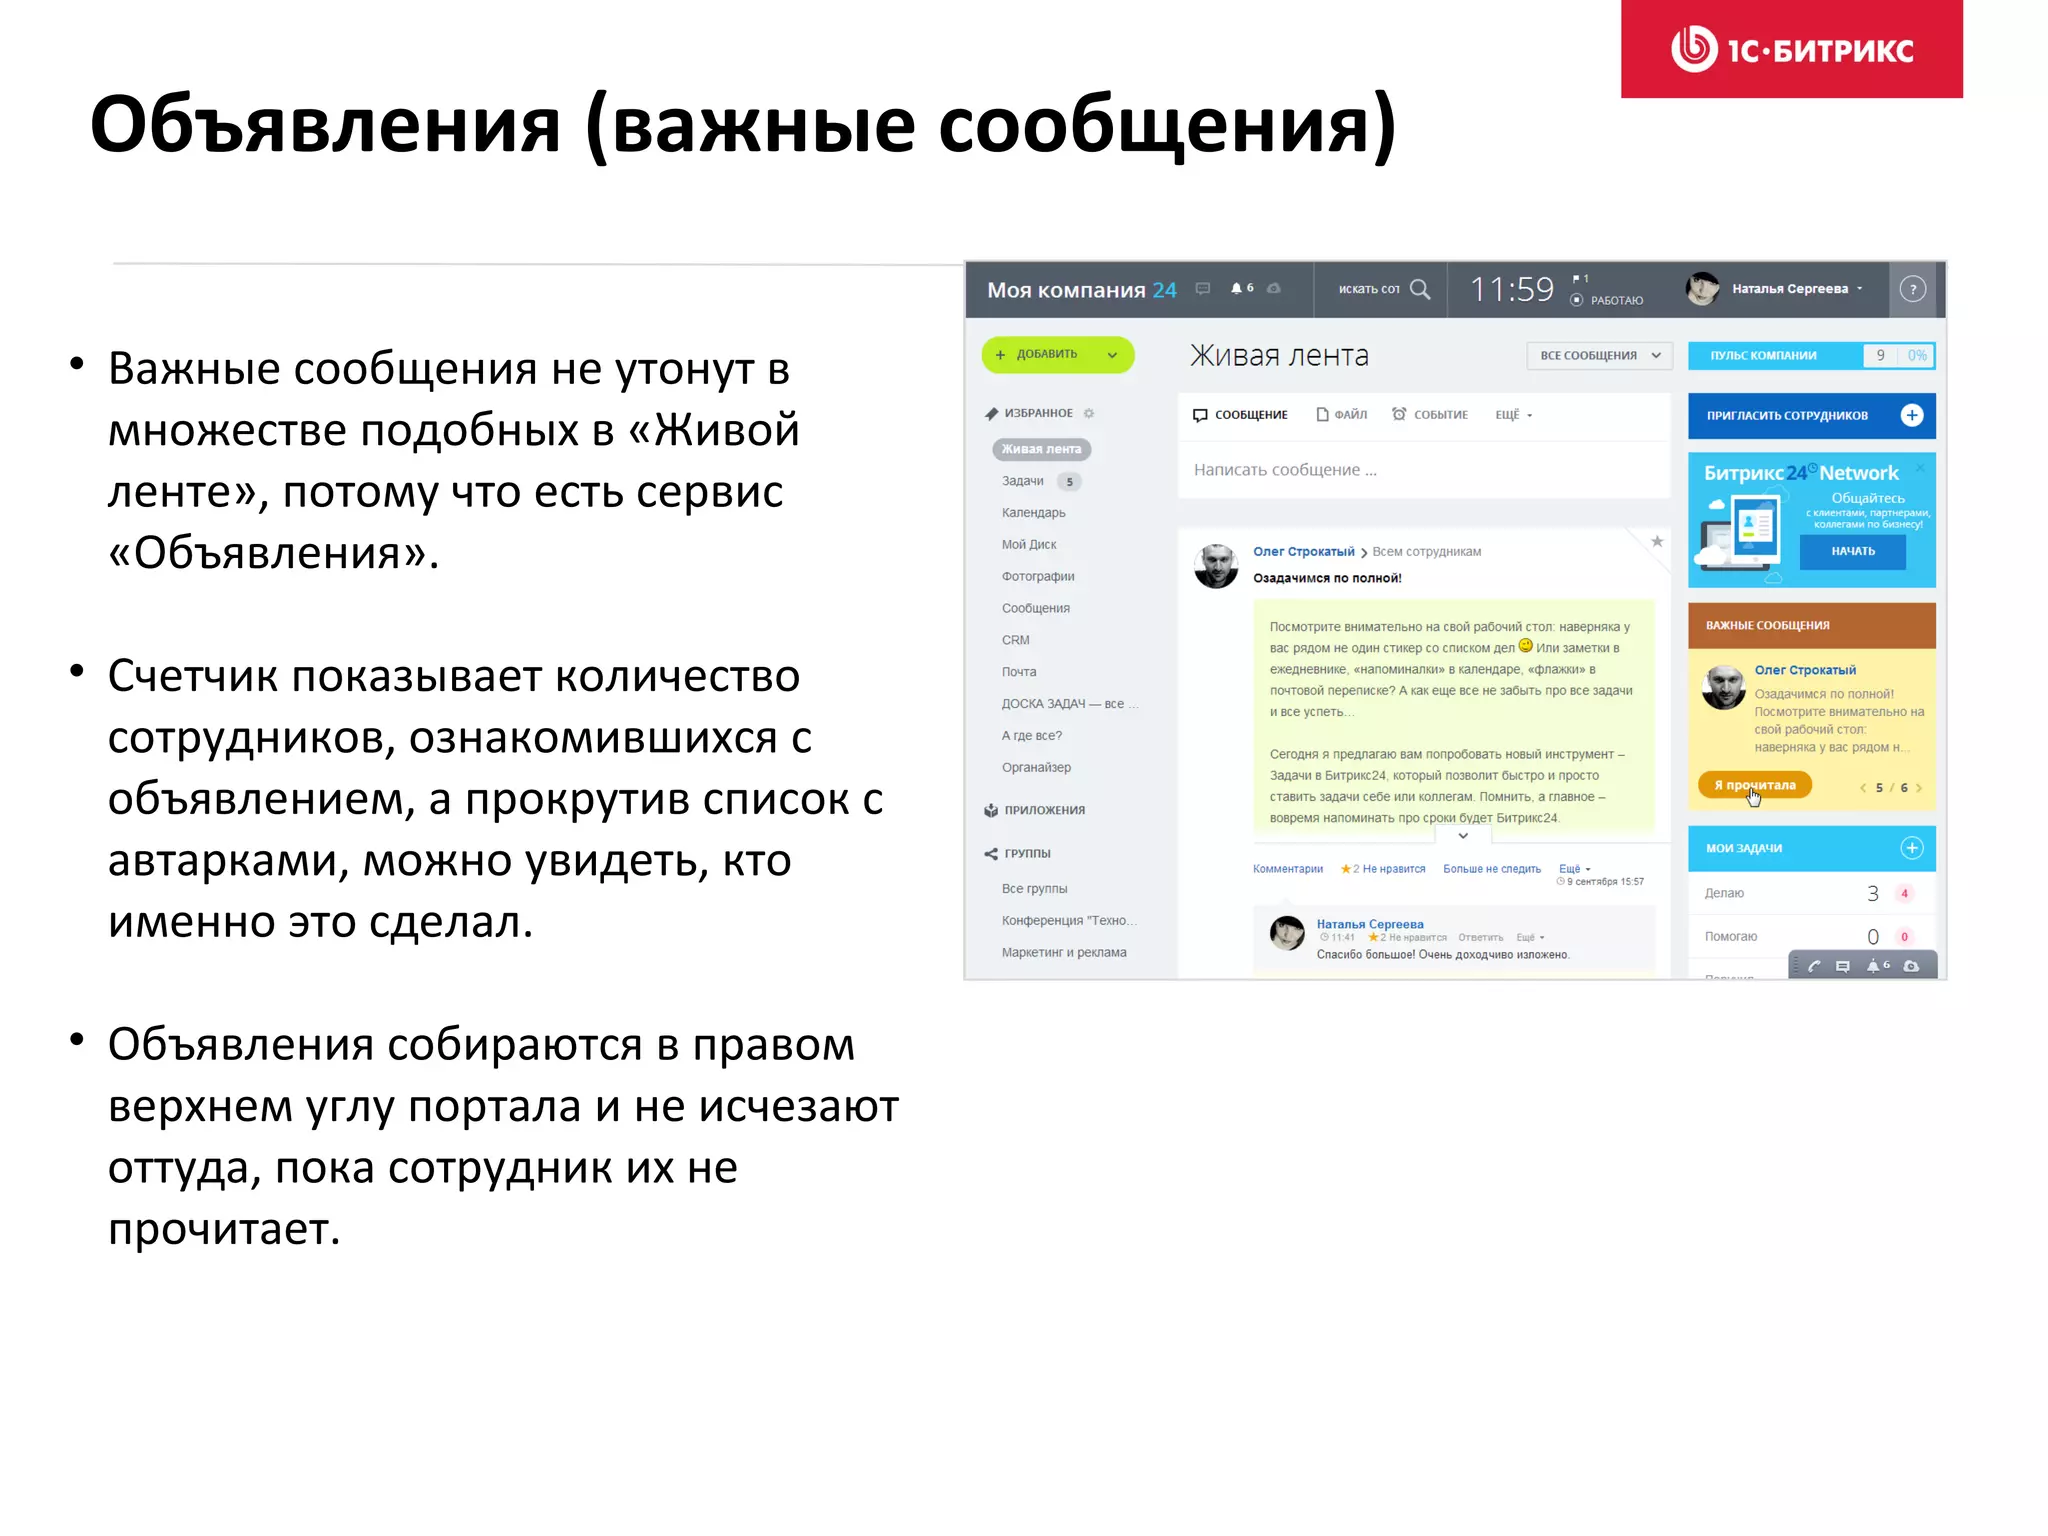Click the flag counter next to clock
Viewport: 2048px width, 1536px height.
tap(1580, 278)
